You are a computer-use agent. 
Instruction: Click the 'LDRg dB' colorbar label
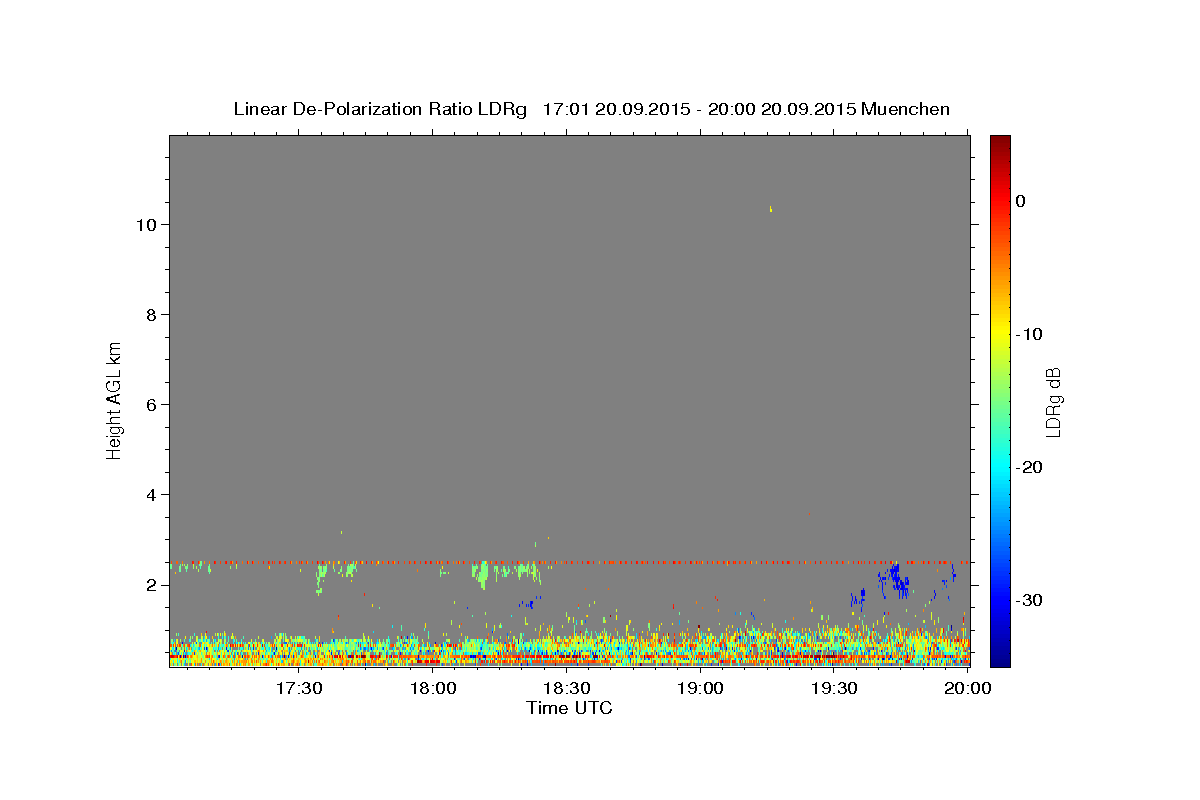pyautogui.click(x=1053, y=402)
